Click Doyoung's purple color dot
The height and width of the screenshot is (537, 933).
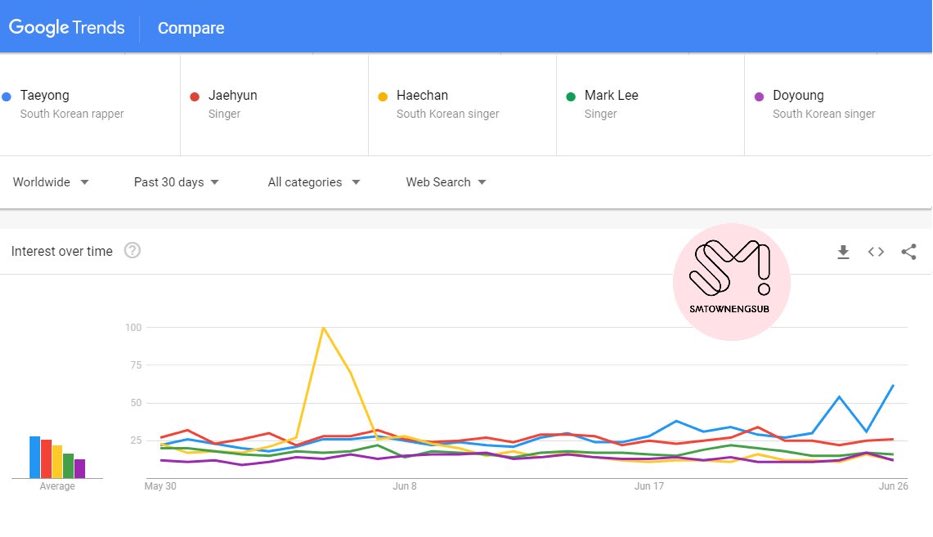click(759, 96)
